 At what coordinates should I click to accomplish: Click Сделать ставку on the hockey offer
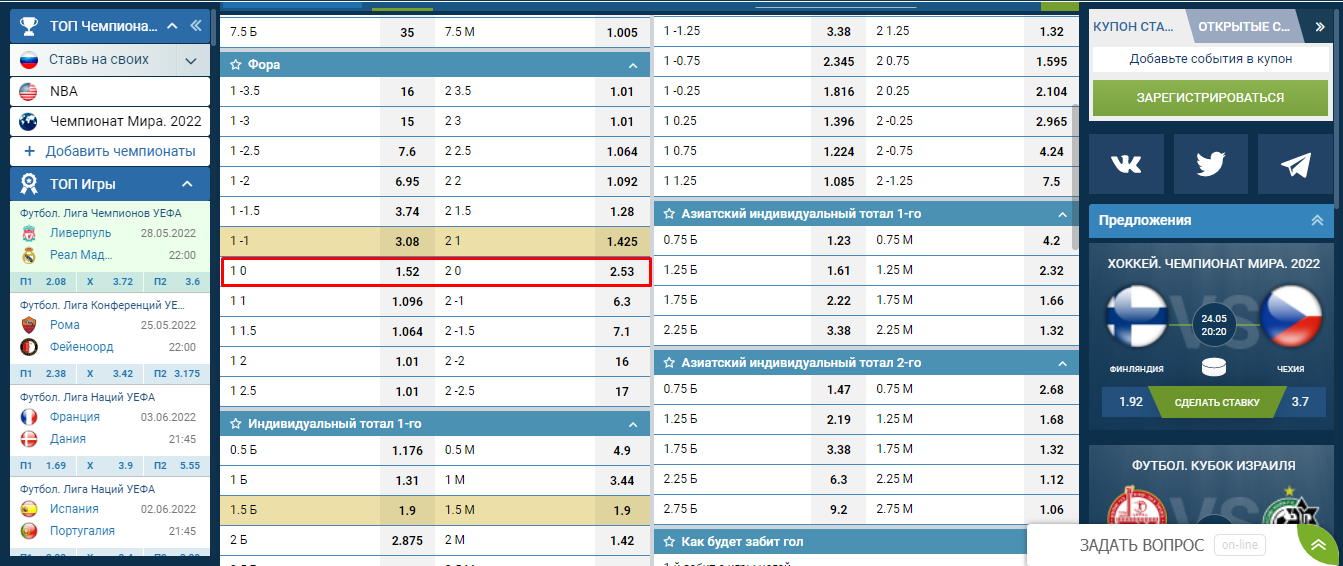point(1216,402)
